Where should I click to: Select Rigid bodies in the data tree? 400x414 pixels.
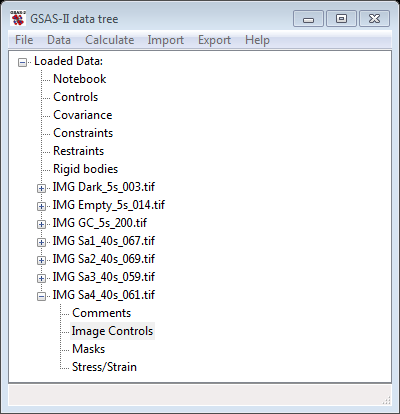(86, 169)
